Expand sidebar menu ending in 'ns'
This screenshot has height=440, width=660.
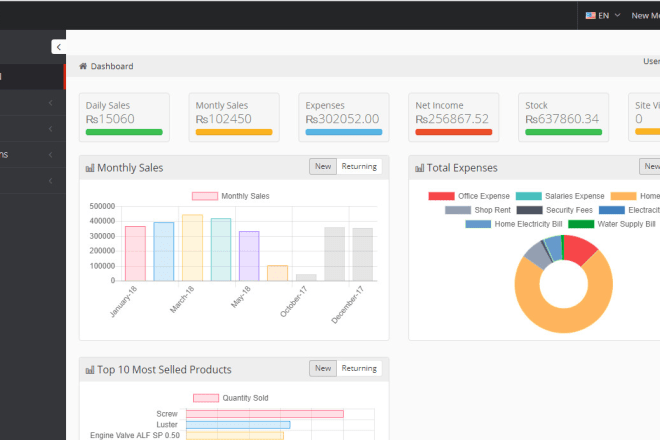(x=32, y=155)
